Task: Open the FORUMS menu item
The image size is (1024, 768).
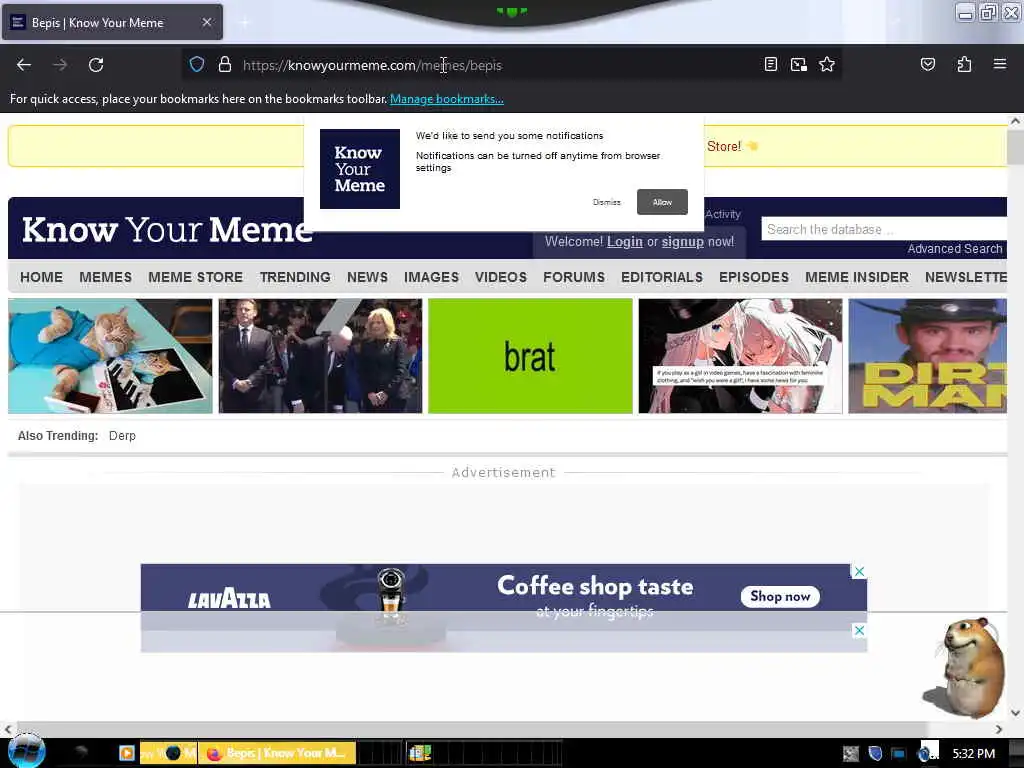Action: pos(574,277)
